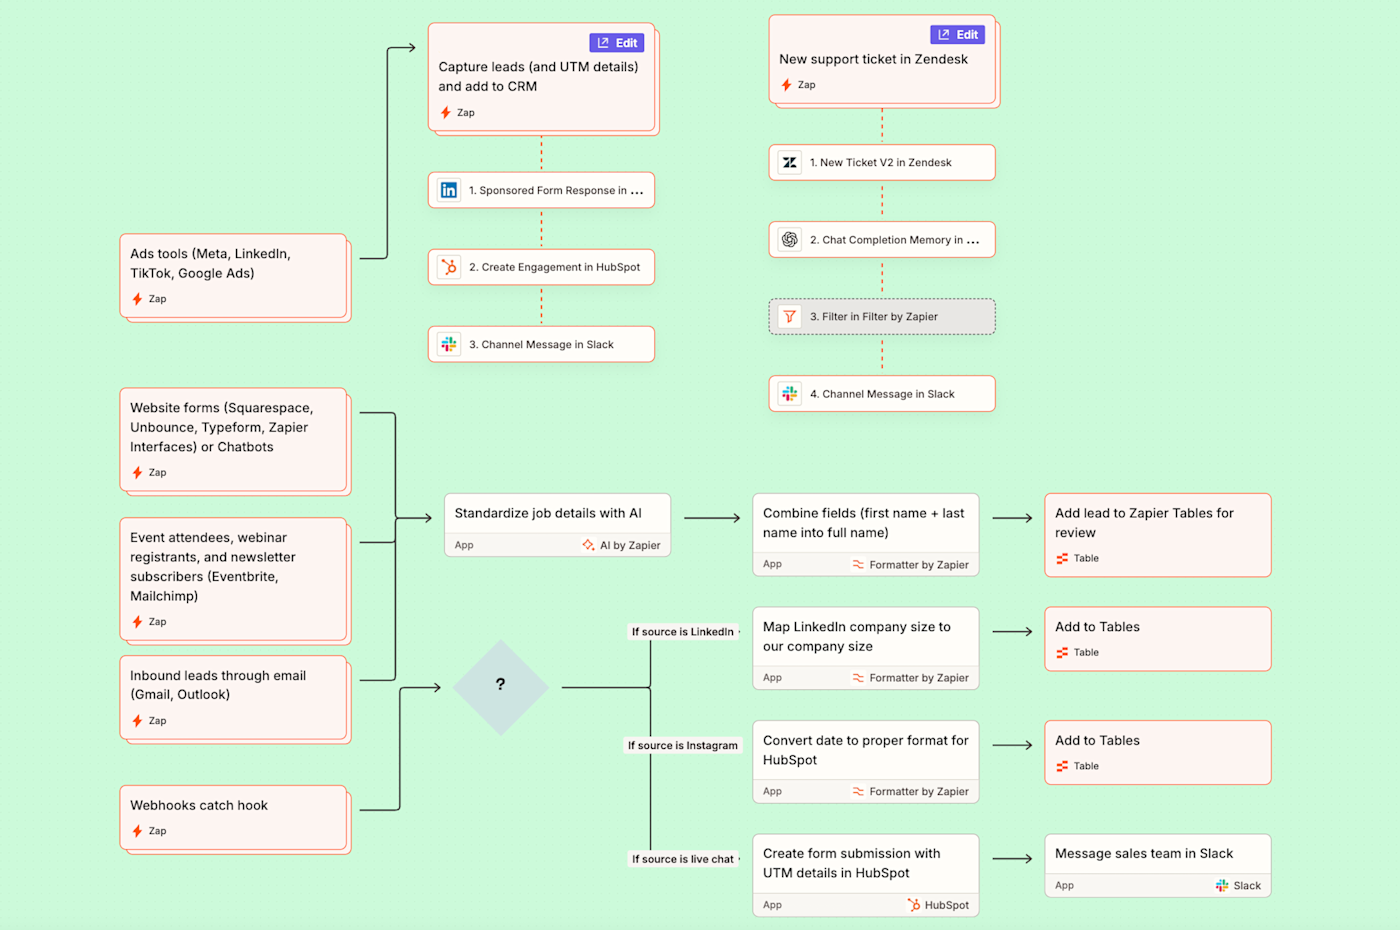Click Formatter icon on Map LinkedIn company size card
Image resolution: width=1400 pixels, height=930 pixels.
[858, 678]
